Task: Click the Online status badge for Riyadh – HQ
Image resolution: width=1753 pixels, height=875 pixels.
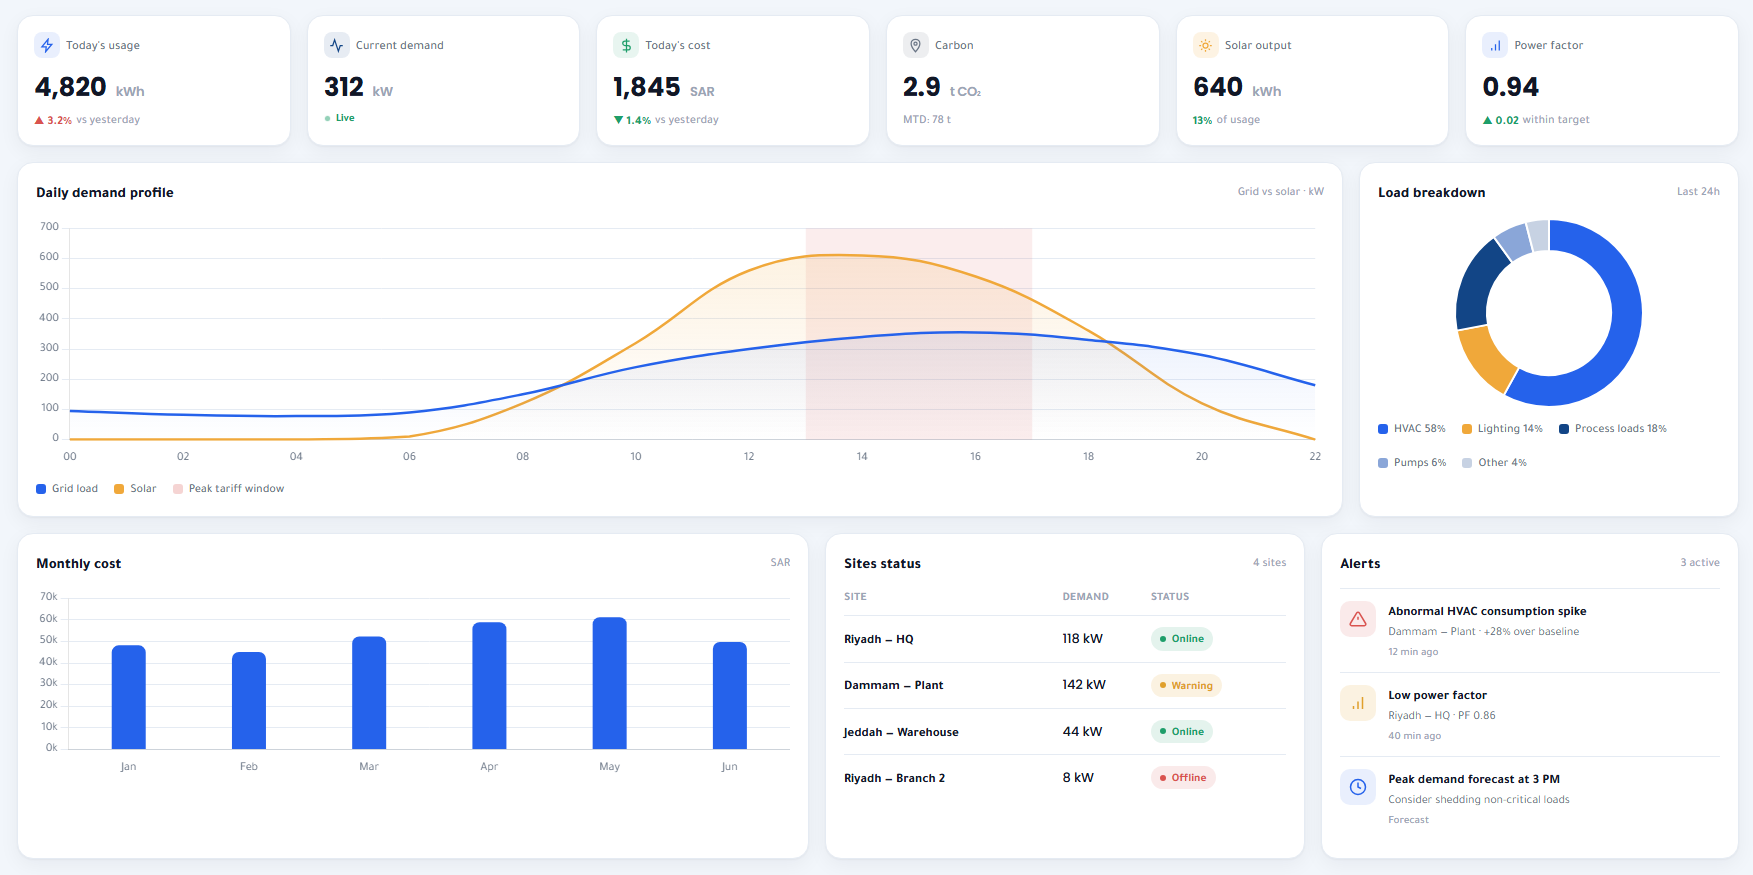Action: pos(1182,639)
